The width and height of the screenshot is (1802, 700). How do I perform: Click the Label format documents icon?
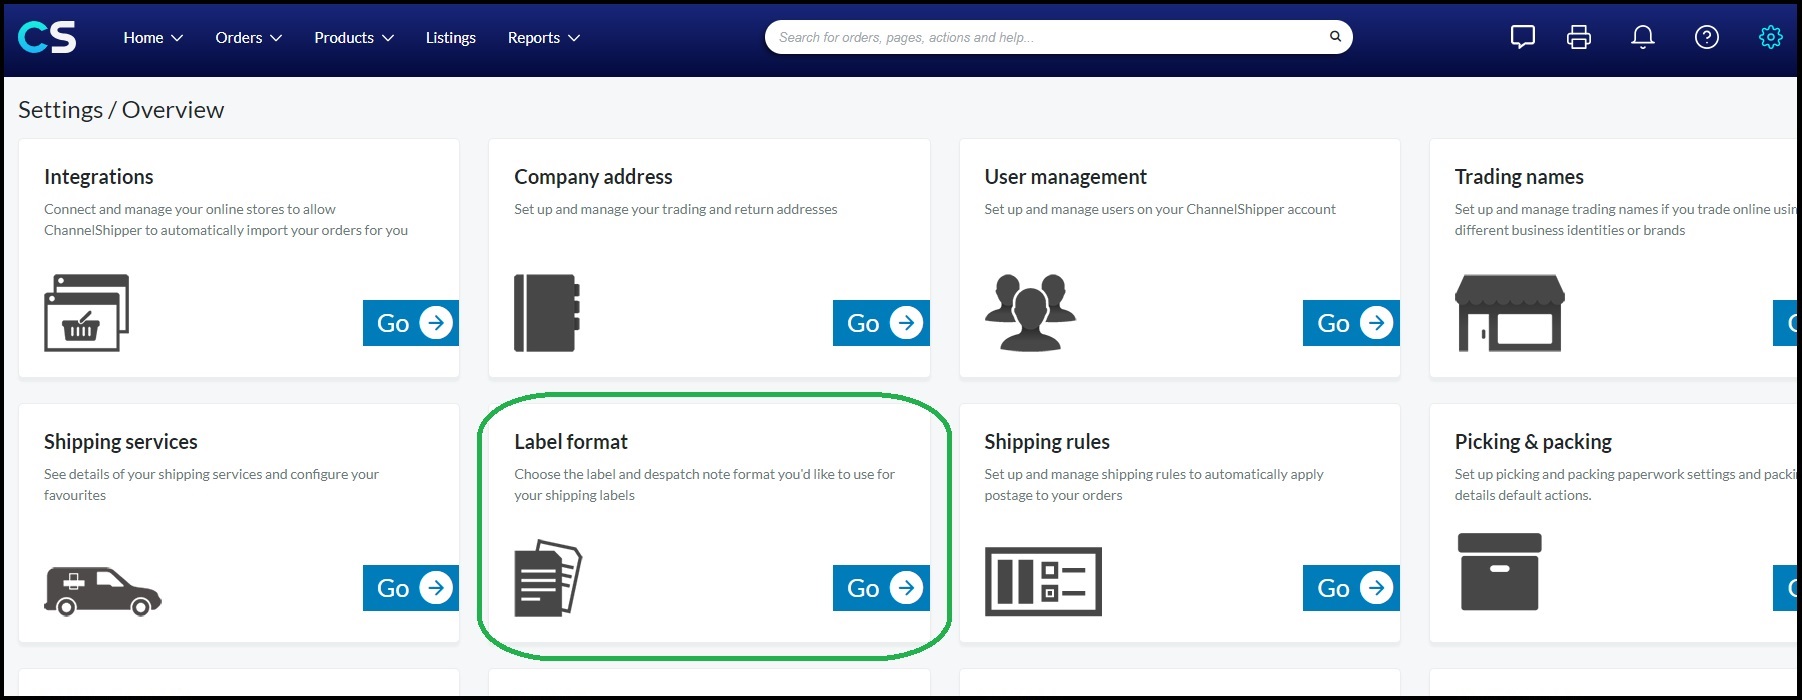(x=548, y=578)
